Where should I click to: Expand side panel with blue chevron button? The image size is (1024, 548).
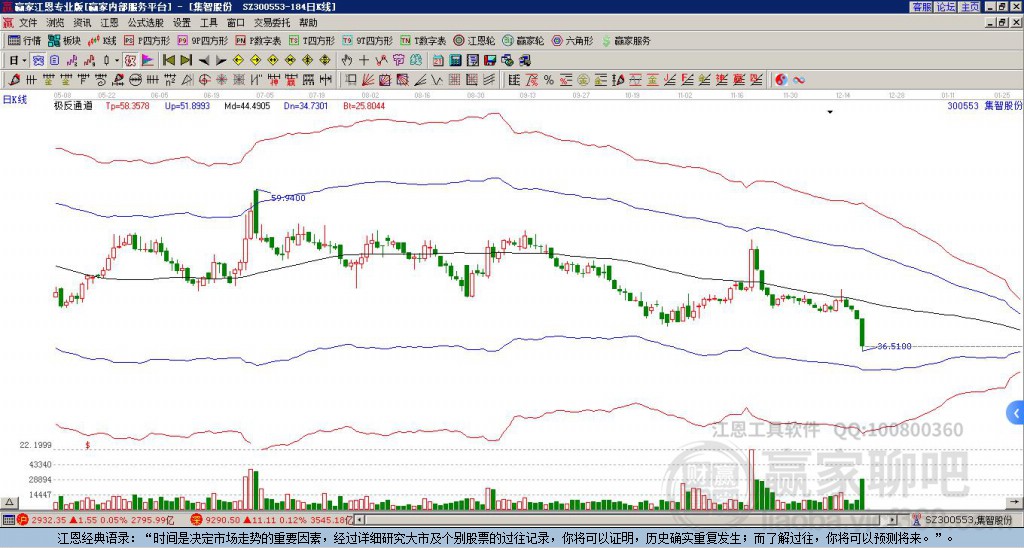pyautogui.click(x=1016, y=413)
